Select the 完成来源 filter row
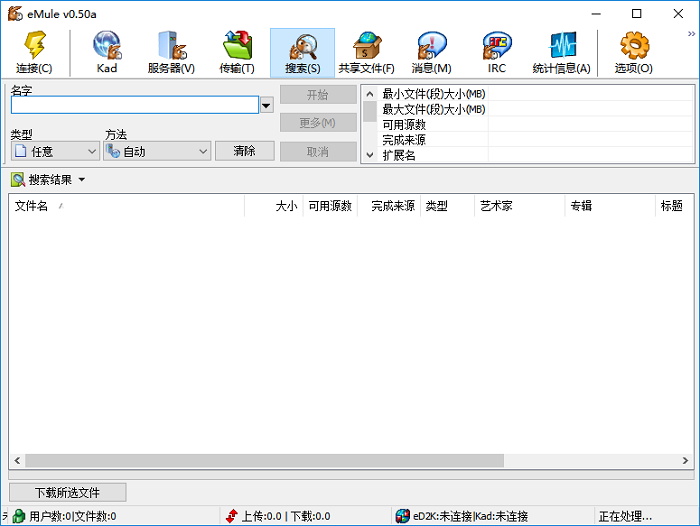Viewport: 700px width, 526px height. [537, 140]
